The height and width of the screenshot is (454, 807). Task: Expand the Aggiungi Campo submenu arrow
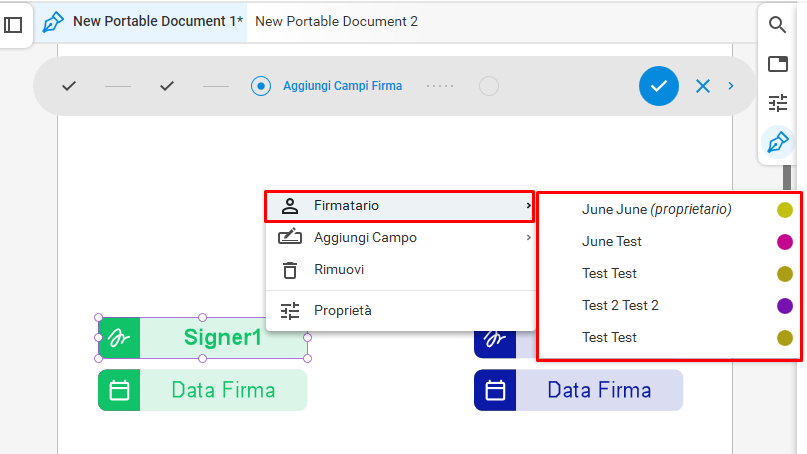click(528, 237)
